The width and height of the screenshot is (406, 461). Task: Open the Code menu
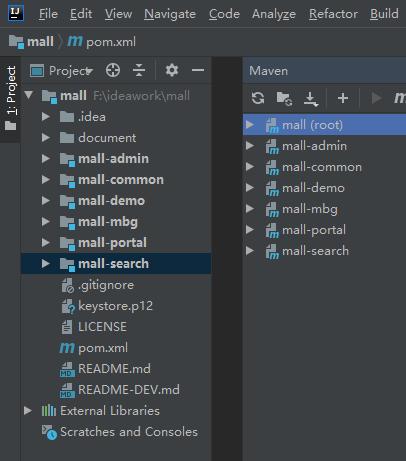point(224,14)
